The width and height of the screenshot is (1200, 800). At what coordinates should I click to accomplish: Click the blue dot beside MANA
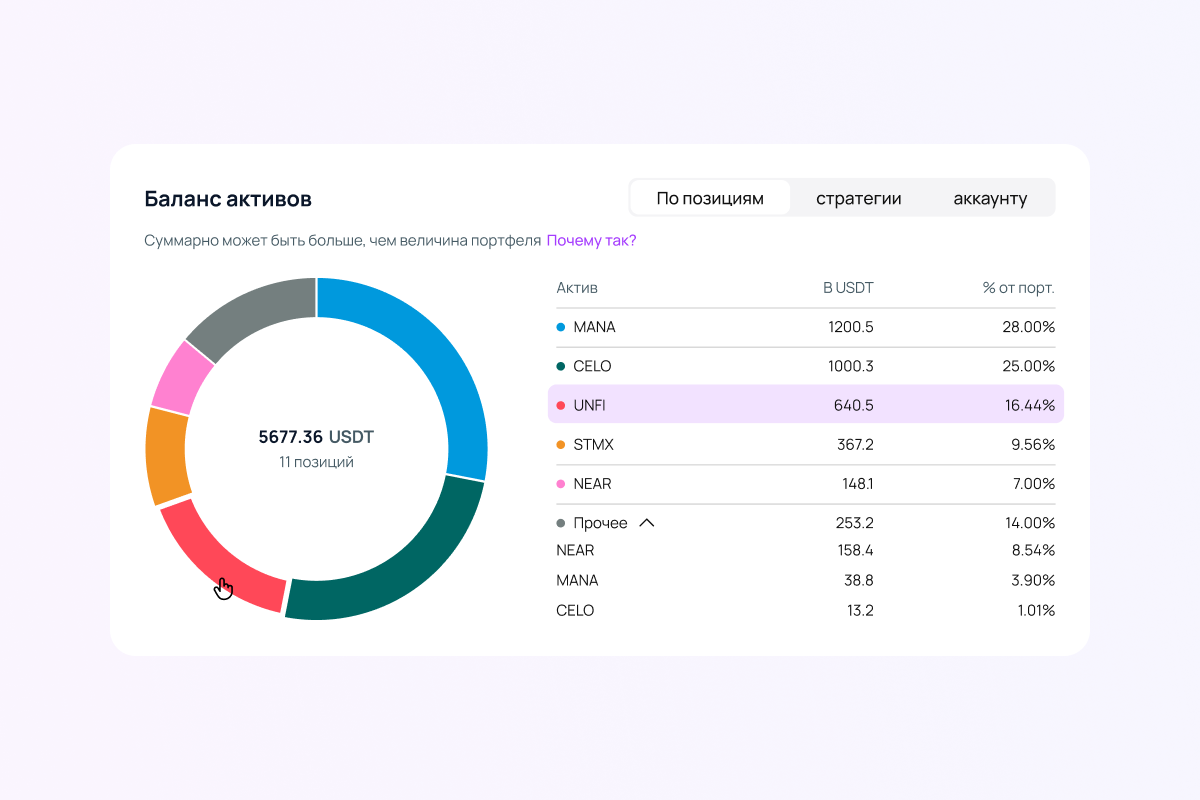coord(560,327)
